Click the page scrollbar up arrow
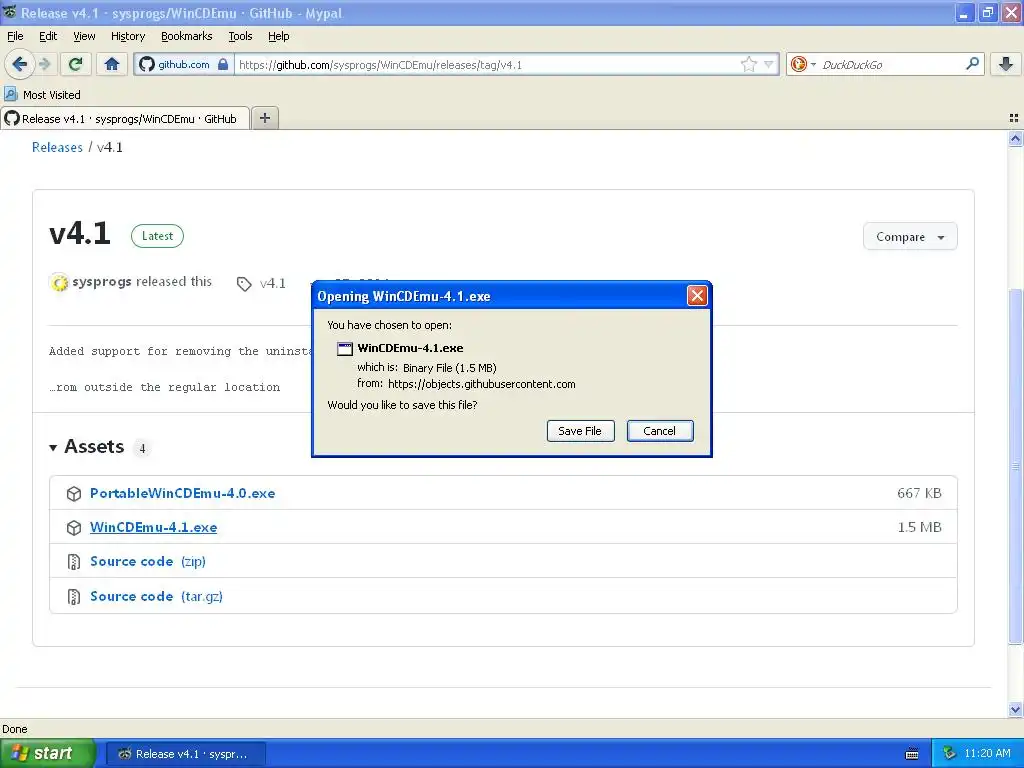 pos(1015,138)
